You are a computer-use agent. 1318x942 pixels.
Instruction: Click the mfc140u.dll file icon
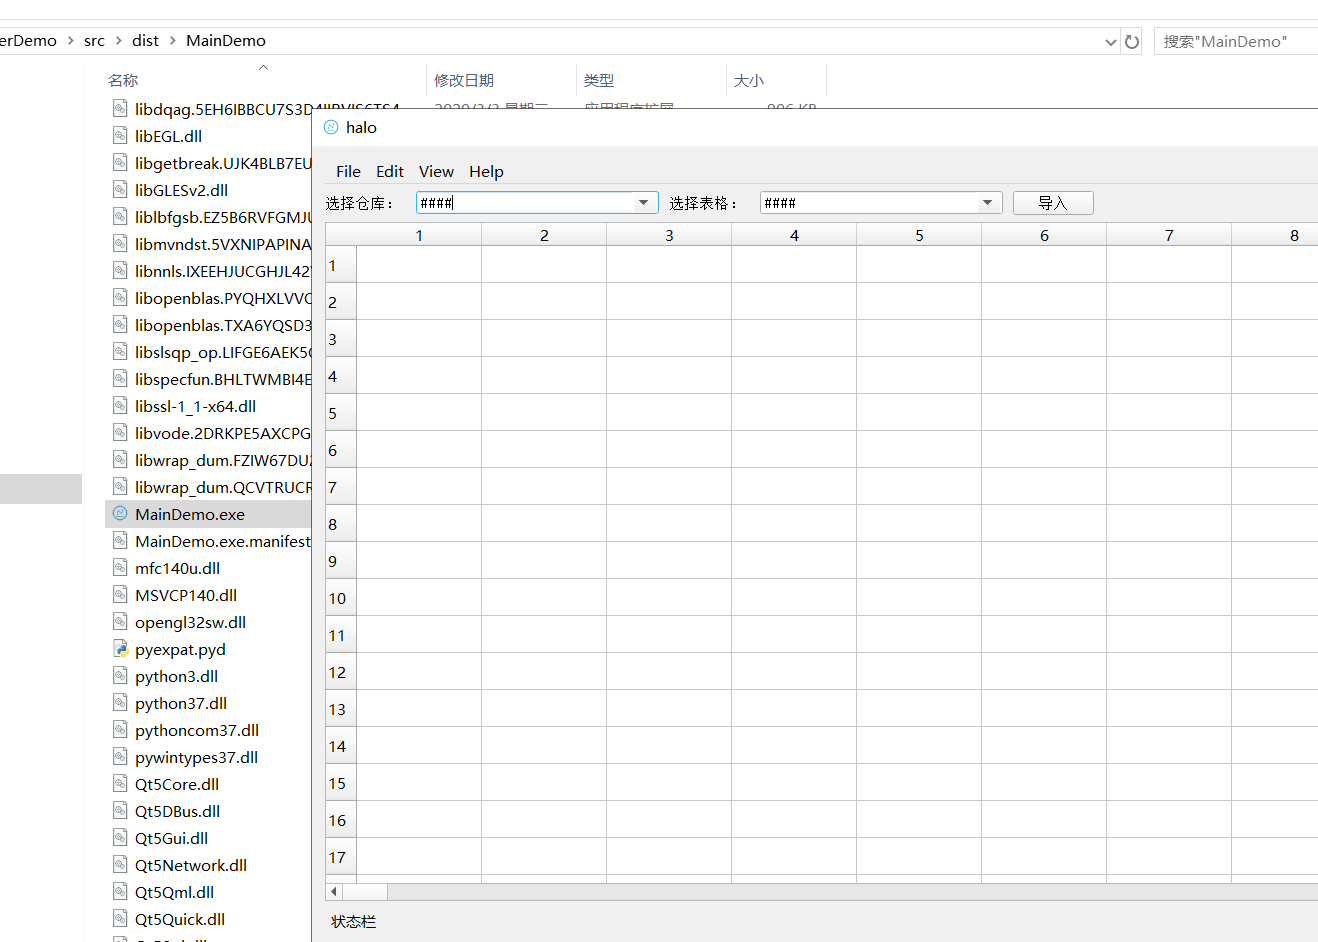[x=120, y=568]
